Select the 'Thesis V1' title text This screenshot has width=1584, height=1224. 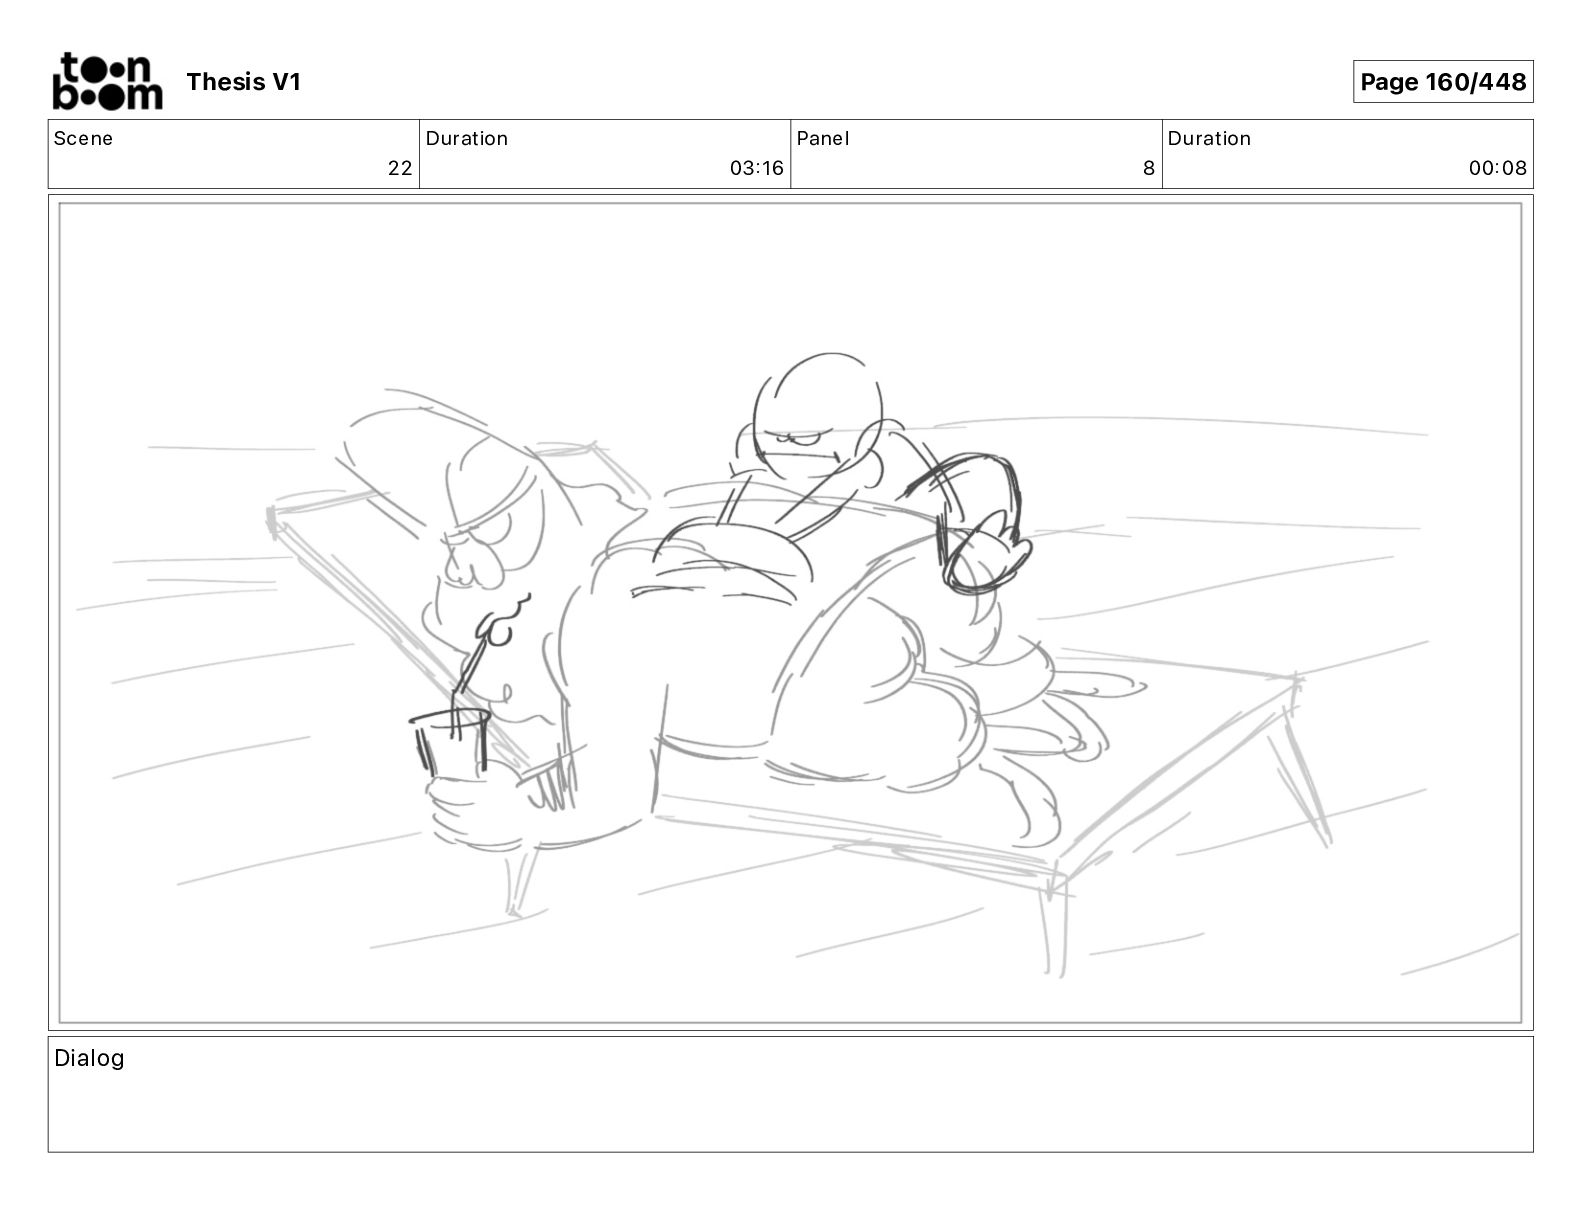click(243, 82)
